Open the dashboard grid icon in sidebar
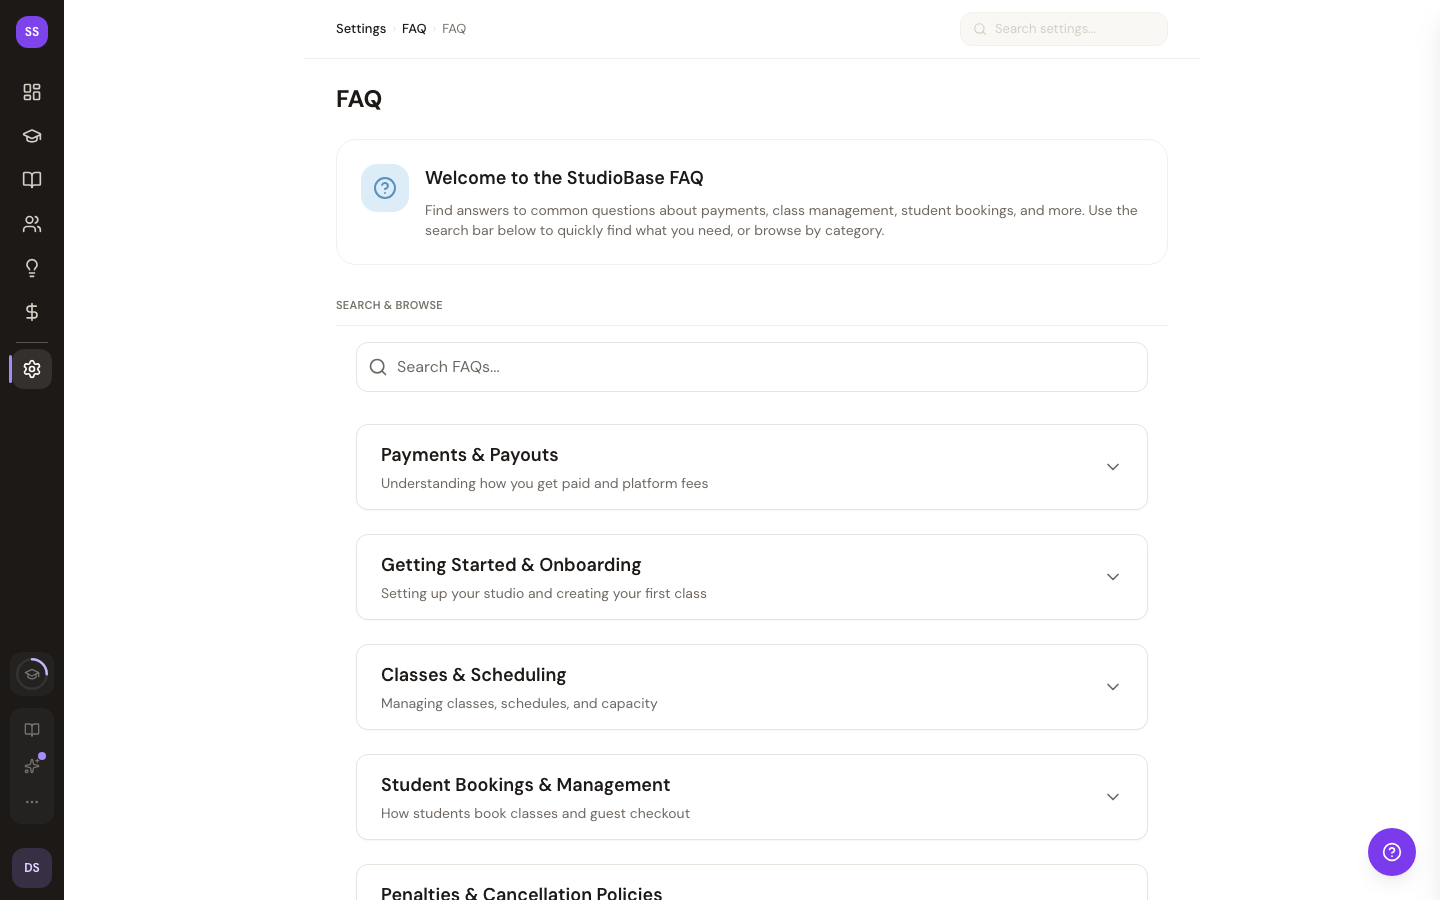Viewport: 1440px width, 900px height. [x=32, y=92]
